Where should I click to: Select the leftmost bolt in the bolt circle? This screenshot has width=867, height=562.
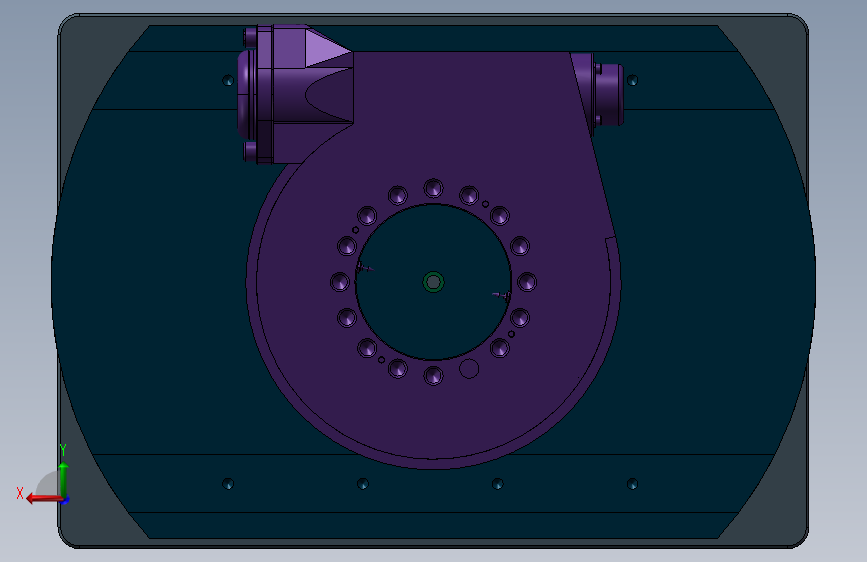click(x=340, y=282)
